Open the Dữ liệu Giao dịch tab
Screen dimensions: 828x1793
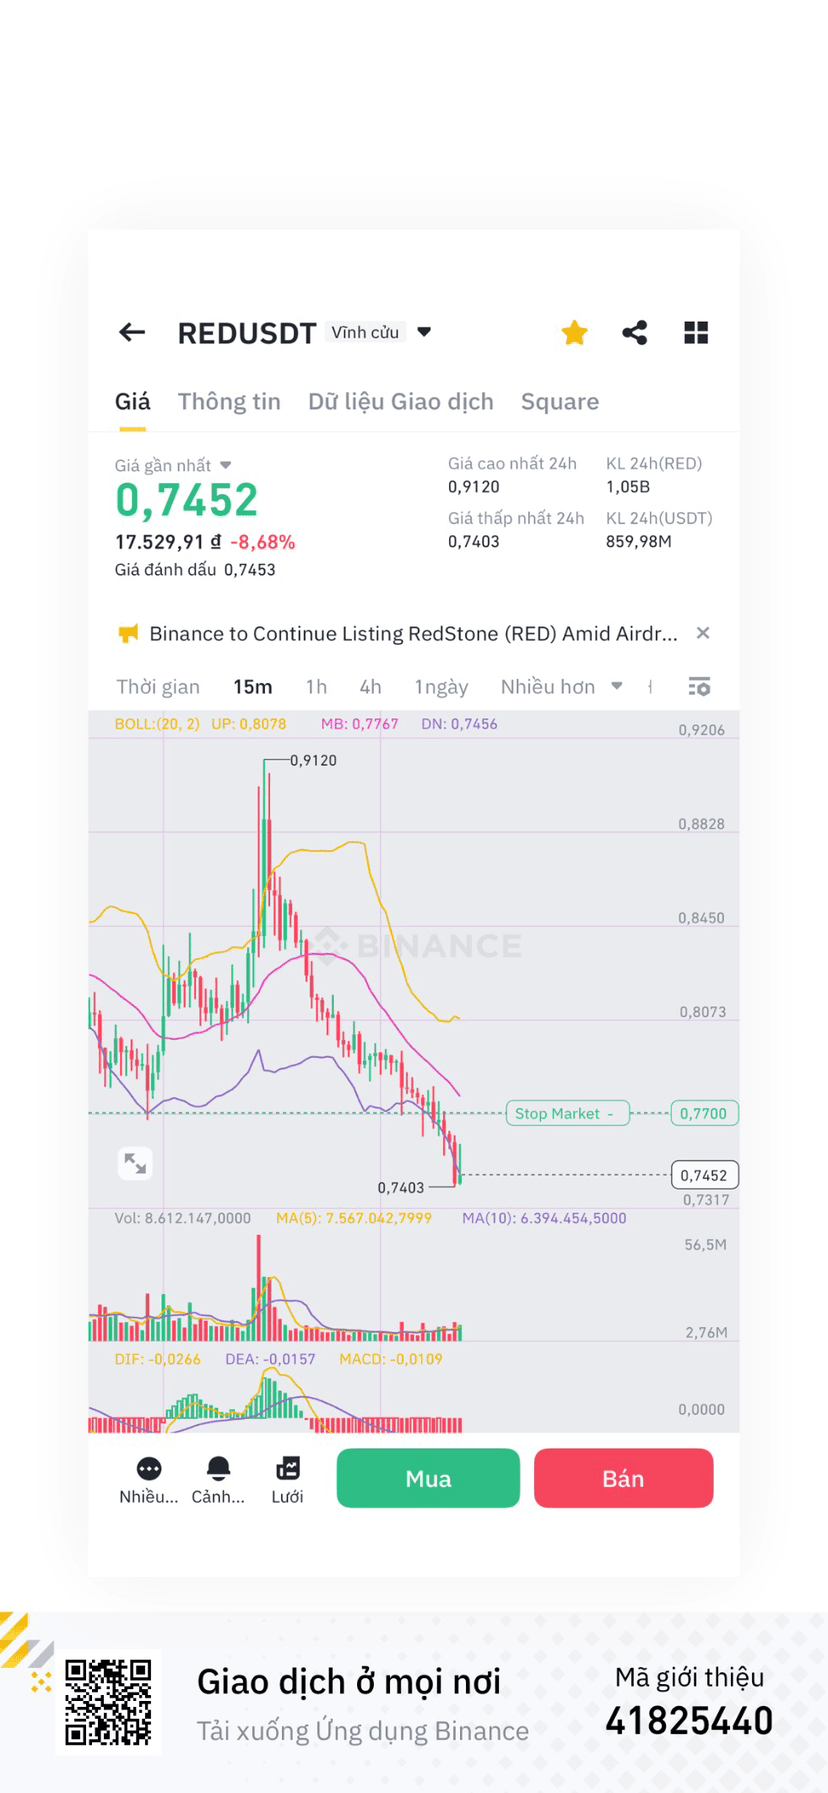401,401
